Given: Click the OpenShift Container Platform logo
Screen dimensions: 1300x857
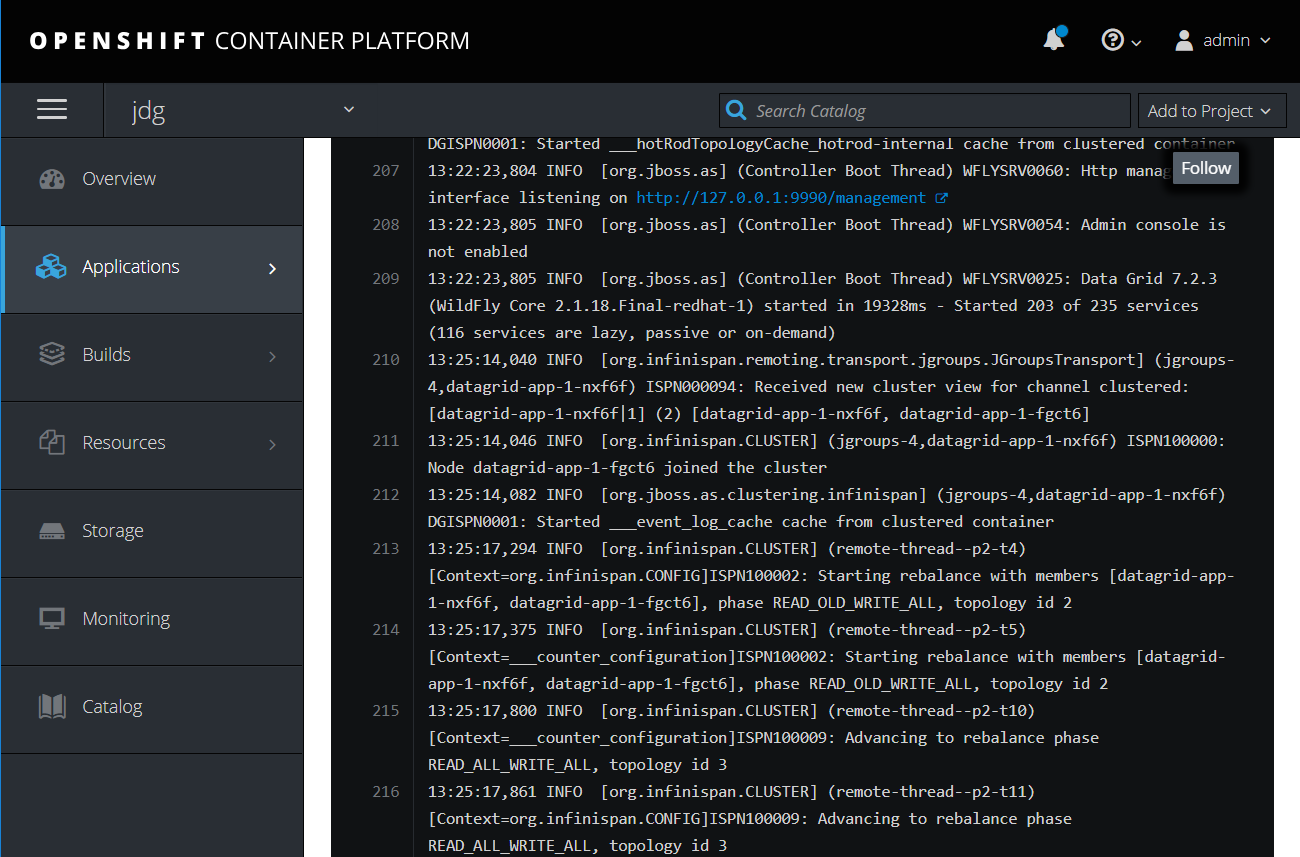Looking at the screenshot, I should tap(250, 41).
